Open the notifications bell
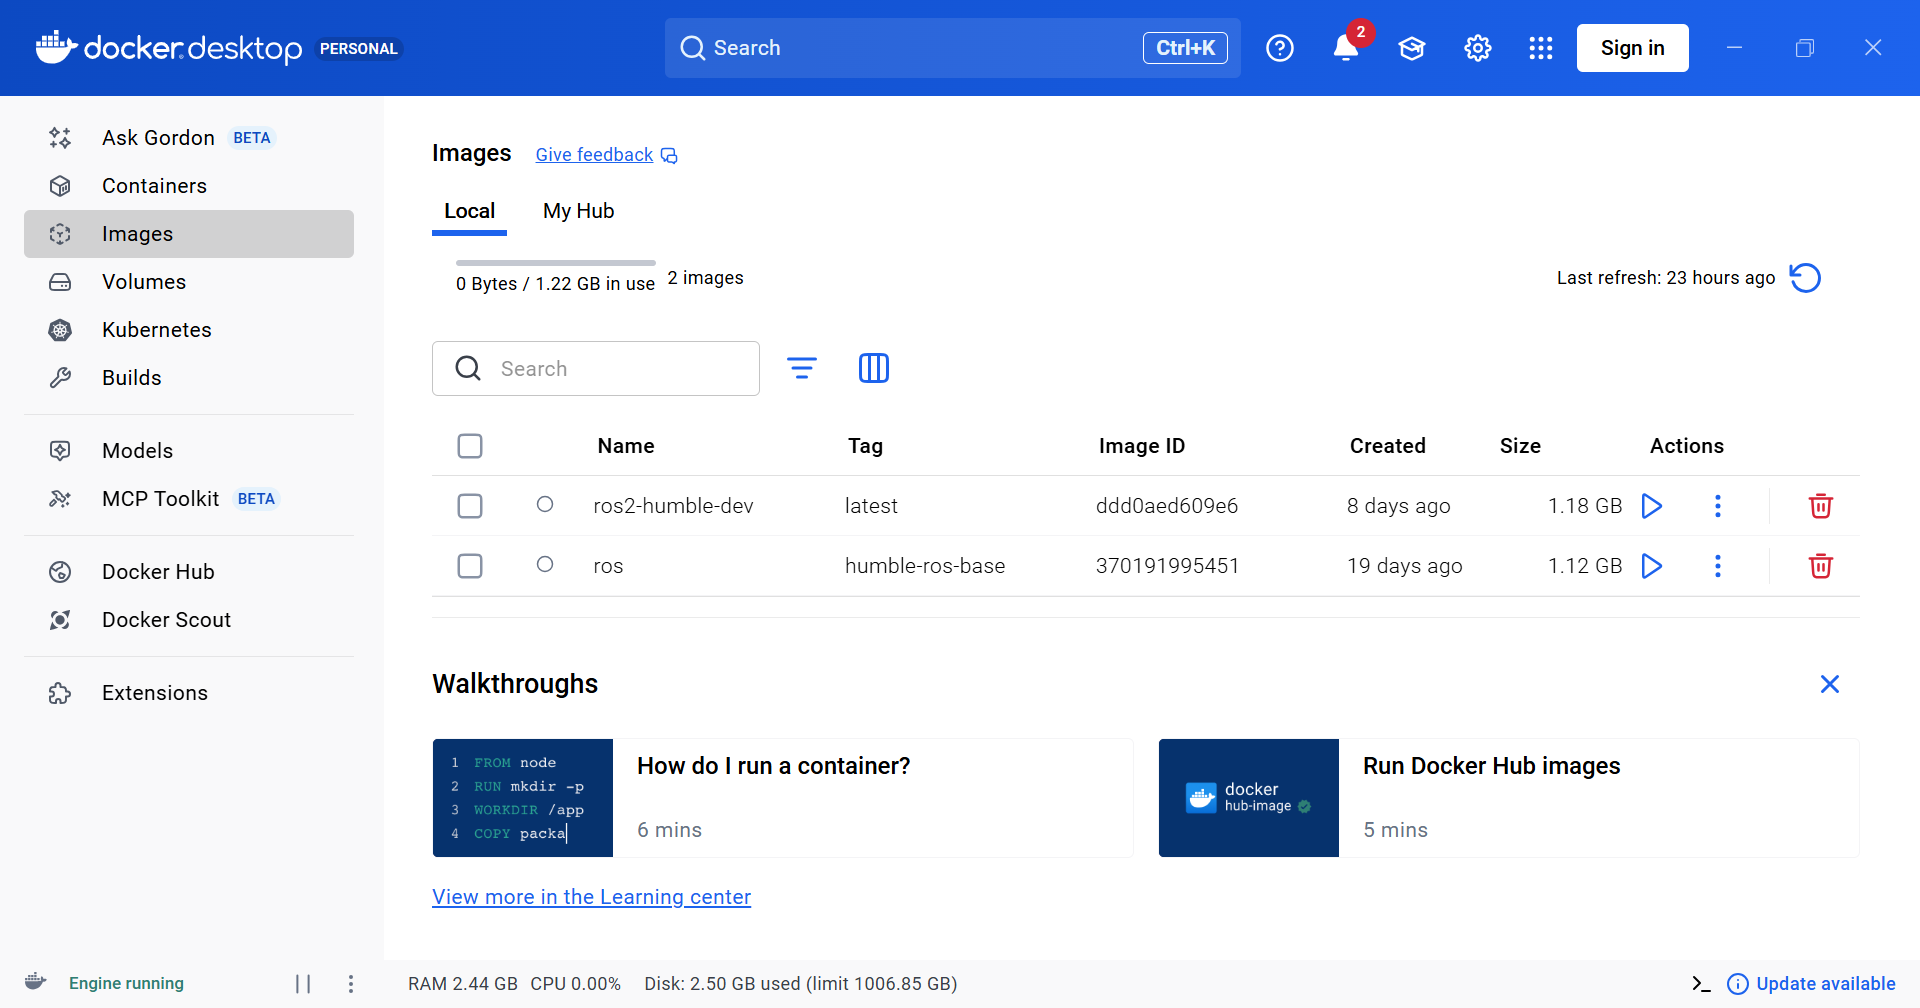Image resolution: width=1920 pixels, height=1008 pixels. [1346, 48]
